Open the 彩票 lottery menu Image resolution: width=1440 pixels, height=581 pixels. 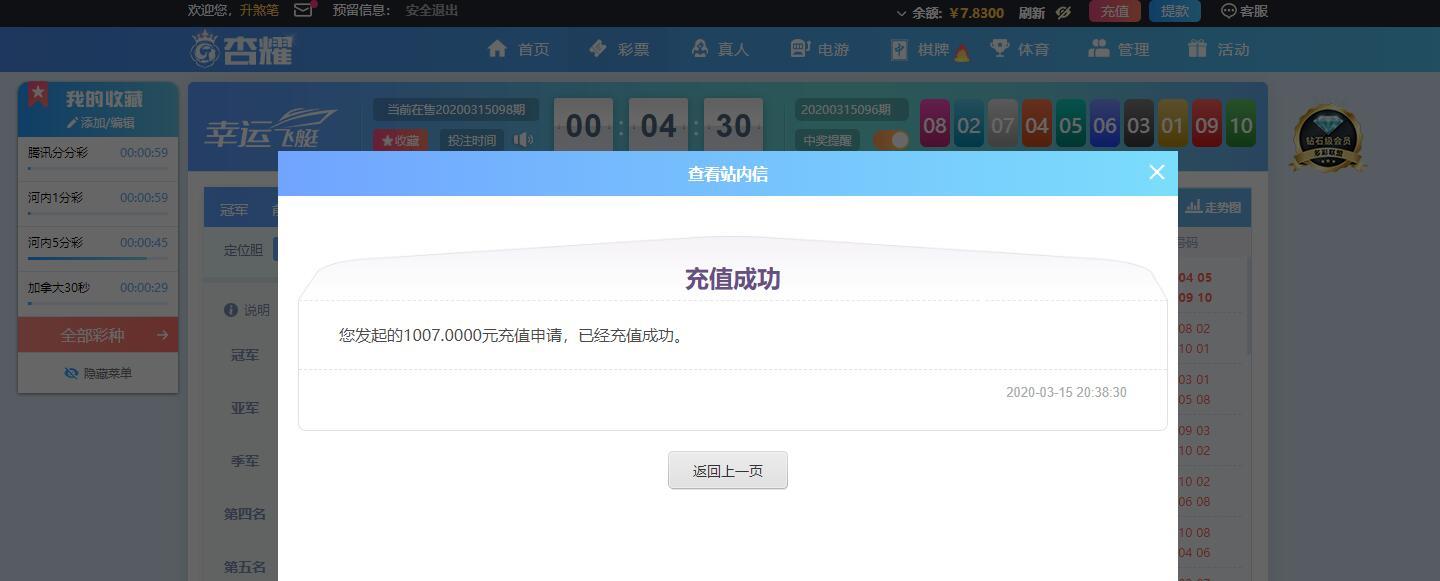(619, 49)
